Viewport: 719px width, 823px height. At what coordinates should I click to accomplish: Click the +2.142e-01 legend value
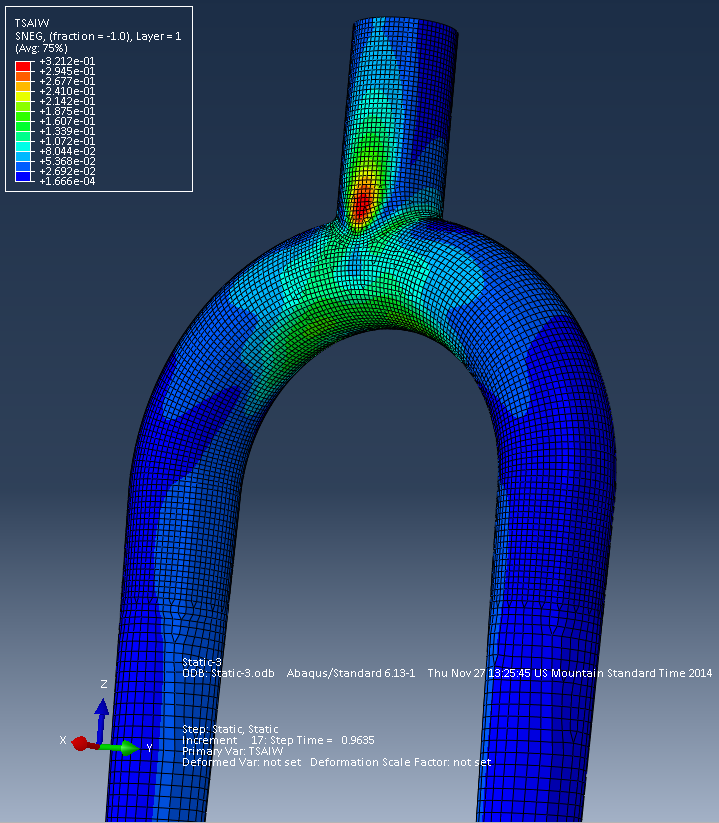67,101
